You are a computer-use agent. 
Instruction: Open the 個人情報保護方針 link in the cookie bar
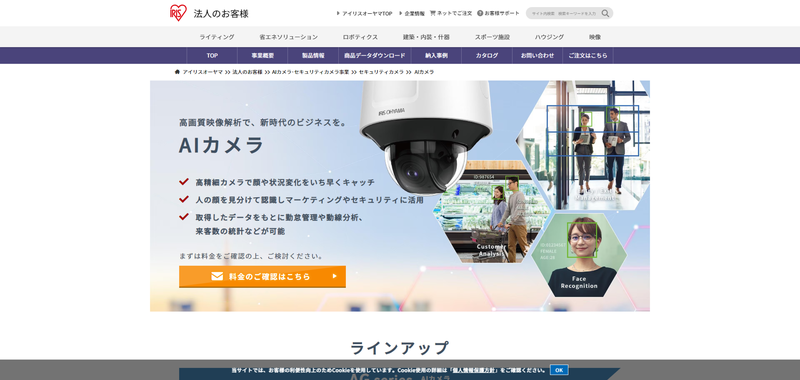point(474,370)
